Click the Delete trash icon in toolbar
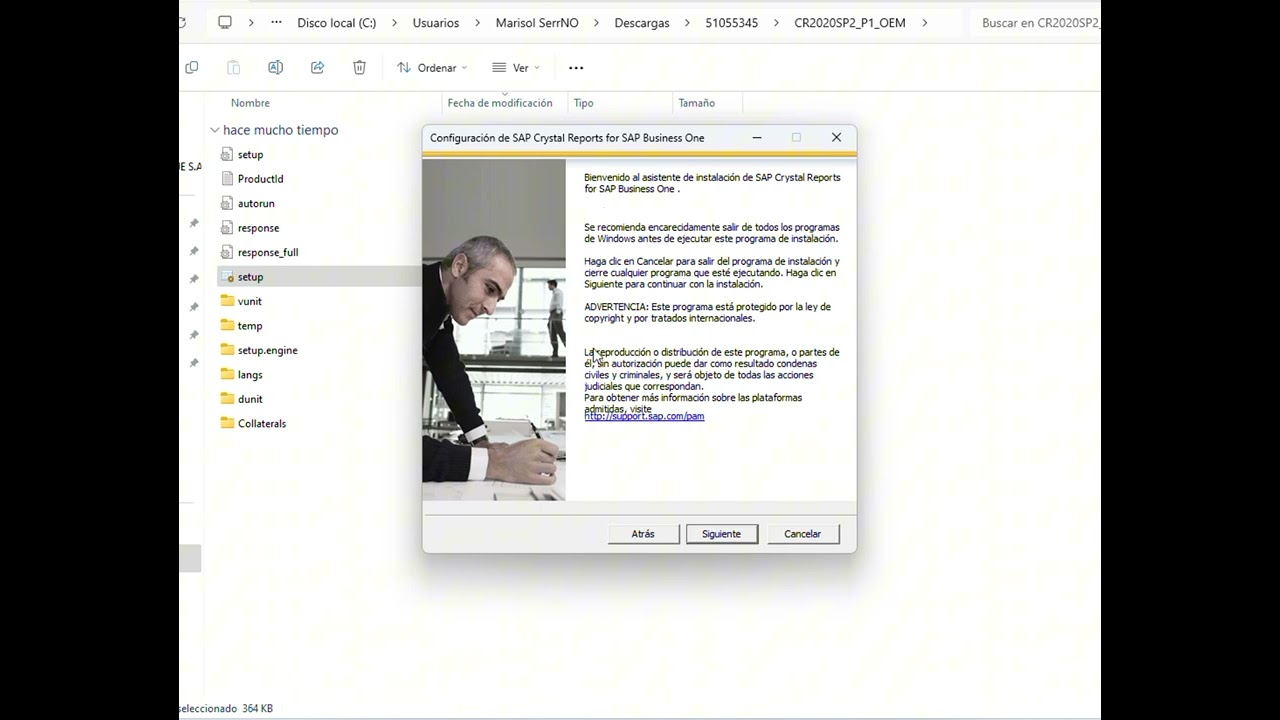 point(359,67)
